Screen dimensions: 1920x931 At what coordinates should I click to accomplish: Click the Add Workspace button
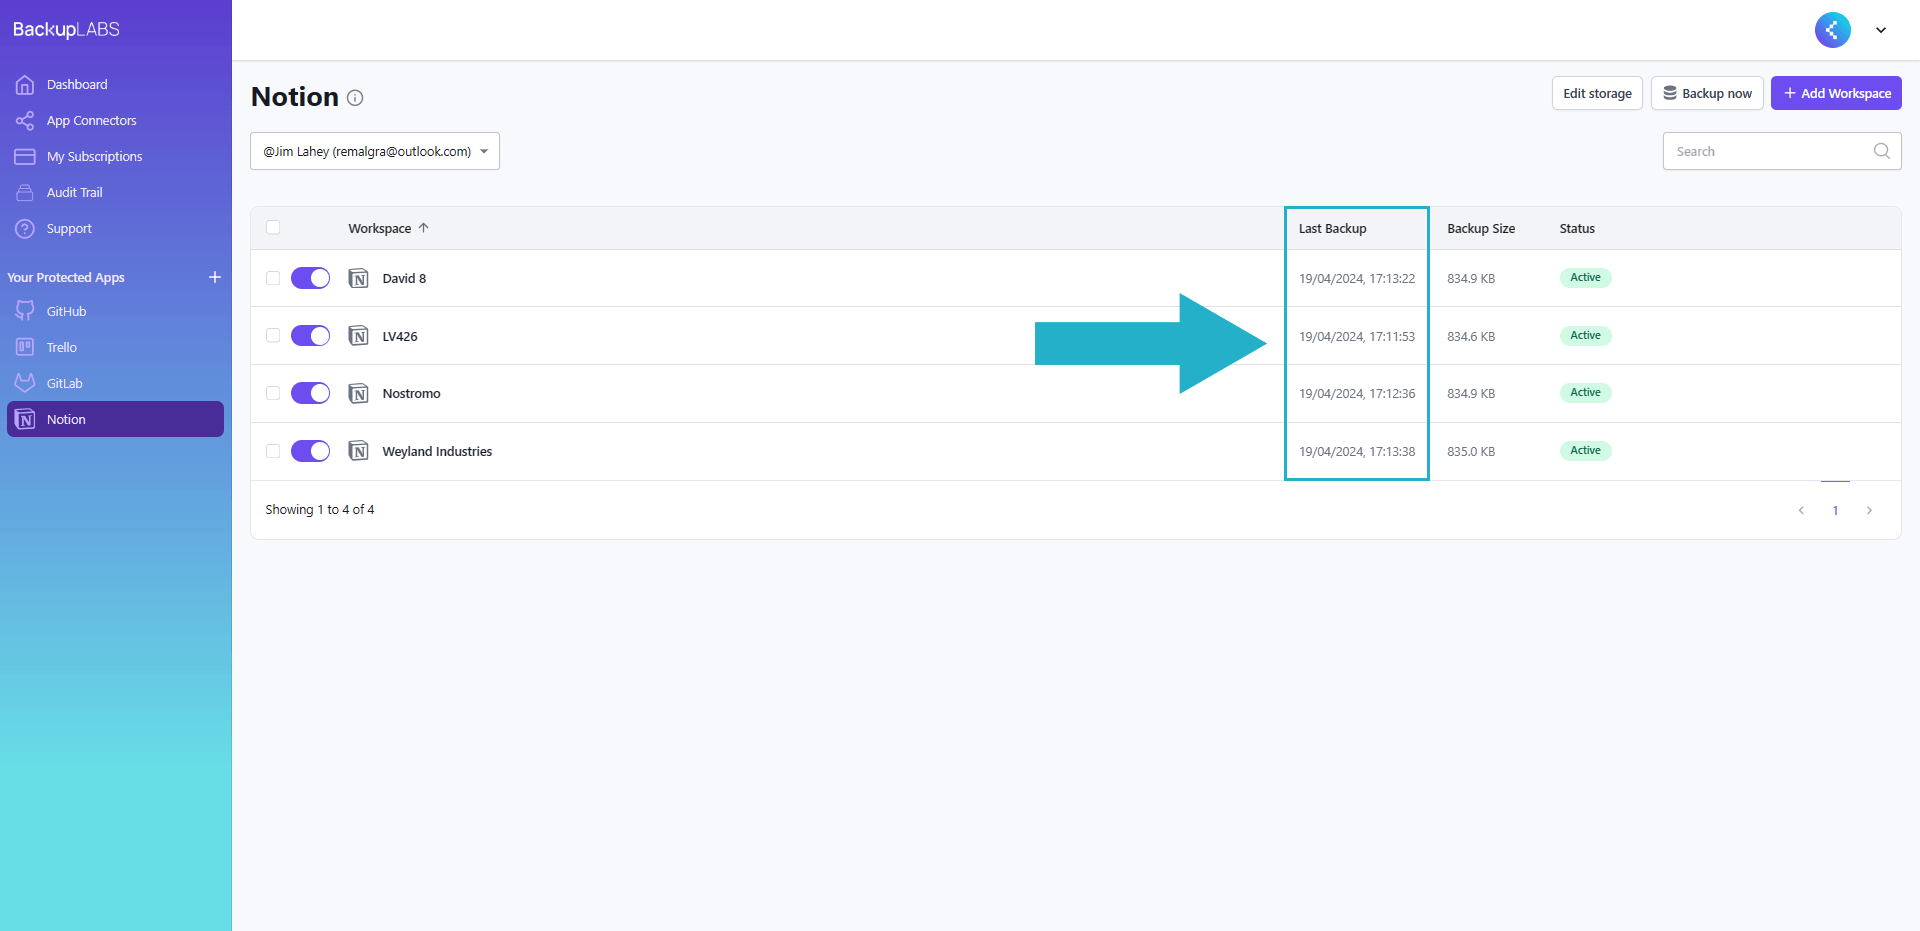(x=1836, y=93)
